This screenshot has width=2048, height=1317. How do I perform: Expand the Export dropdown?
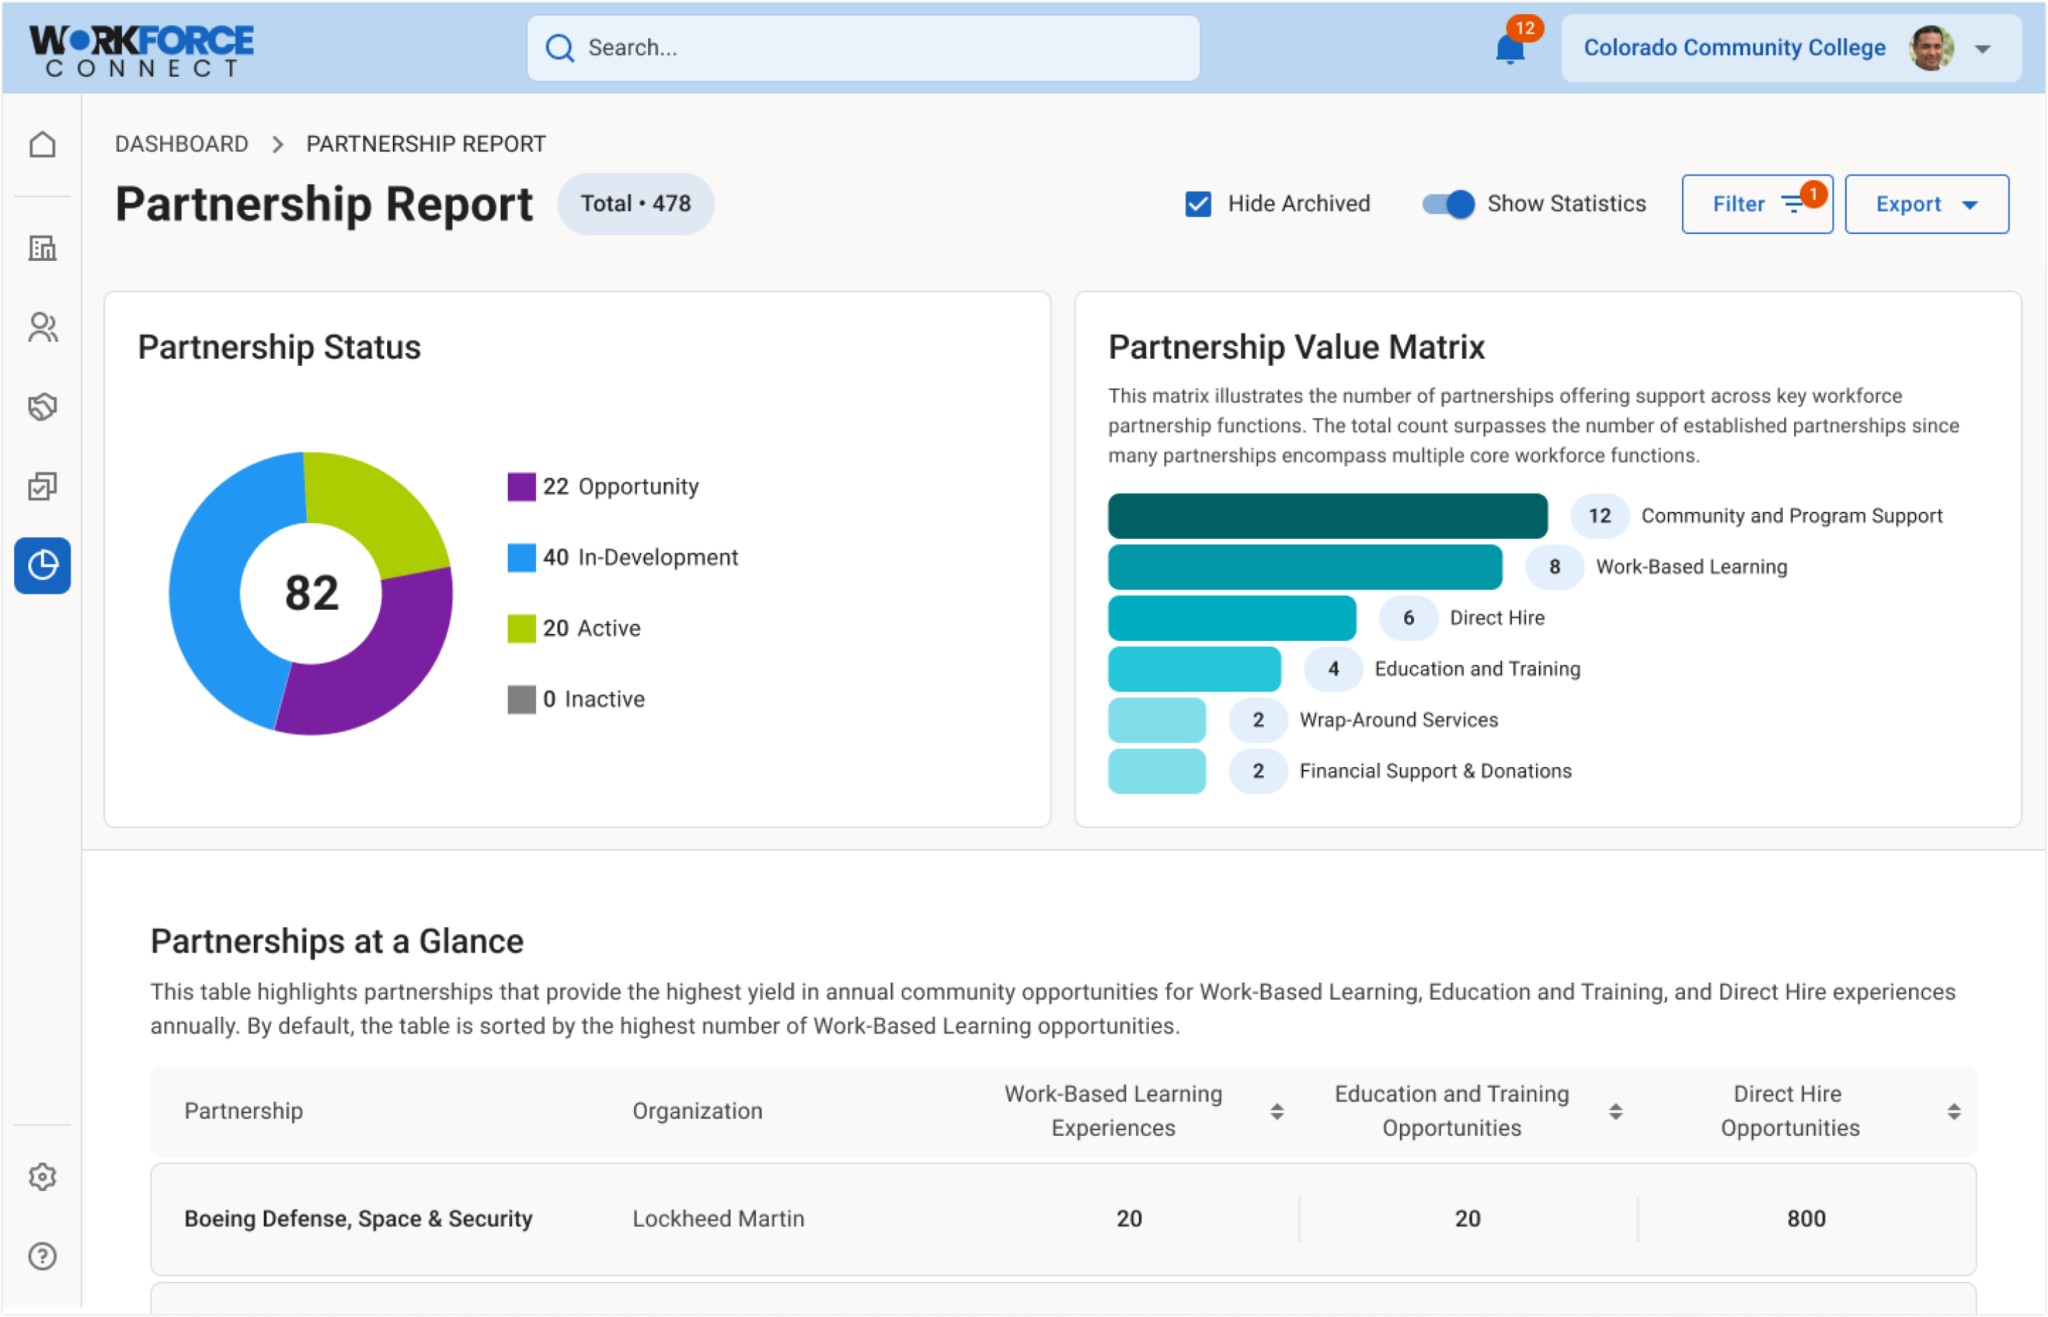click(x=1926, y=204)
